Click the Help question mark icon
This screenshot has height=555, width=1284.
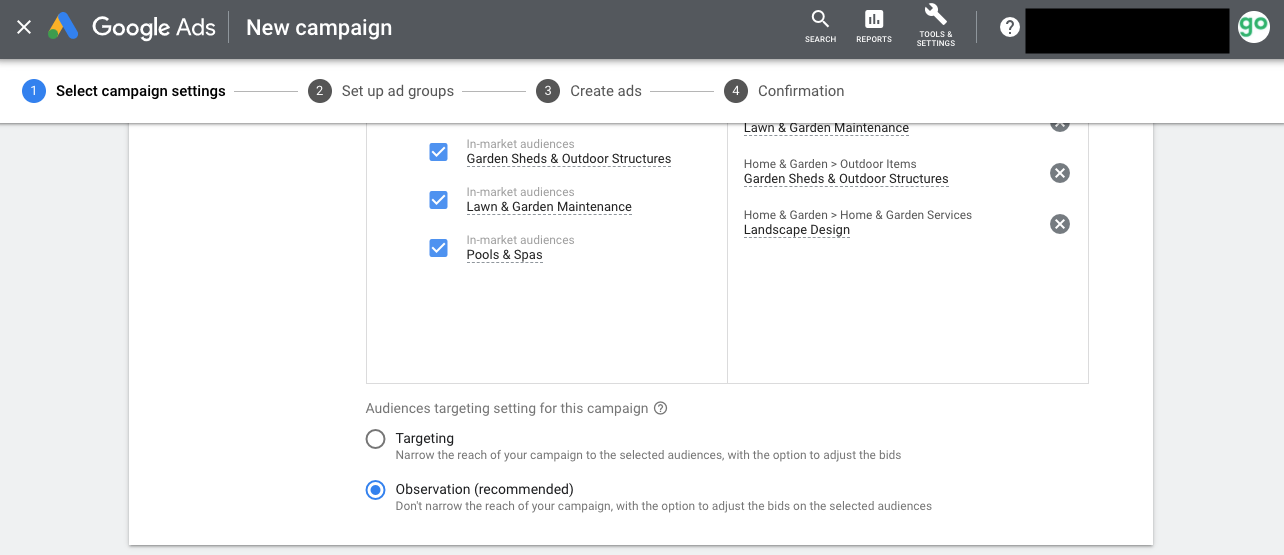coord(1010,27)
